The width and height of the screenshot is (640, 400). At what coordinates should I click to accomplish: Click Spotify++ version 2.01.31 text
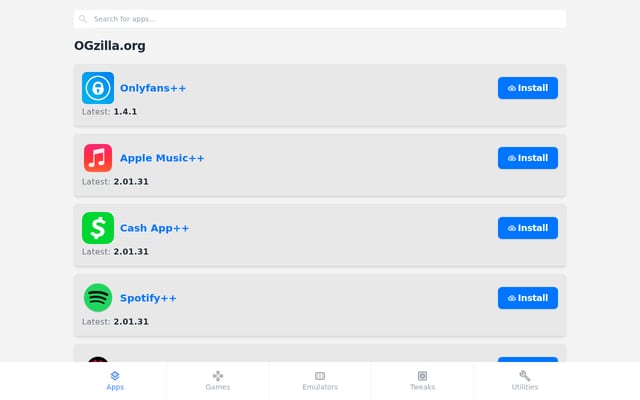(131, 322)
